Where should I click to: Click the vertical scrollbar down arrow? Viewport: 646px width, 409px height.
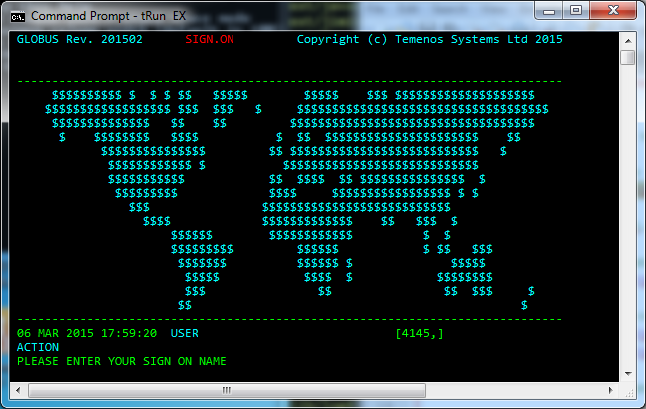627,372
